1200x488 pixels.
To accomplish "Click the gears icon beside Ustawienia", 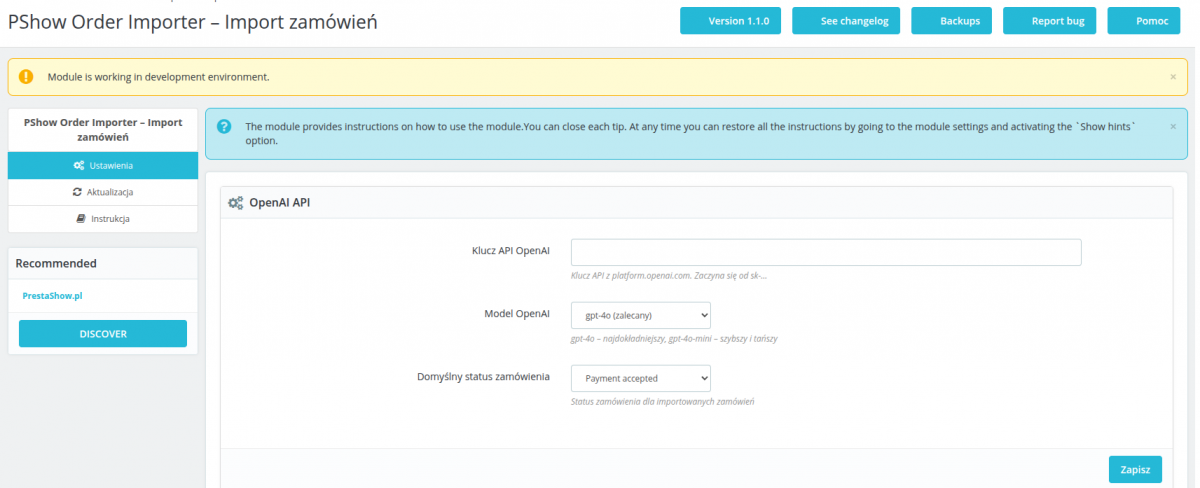I will click(79, 166).
